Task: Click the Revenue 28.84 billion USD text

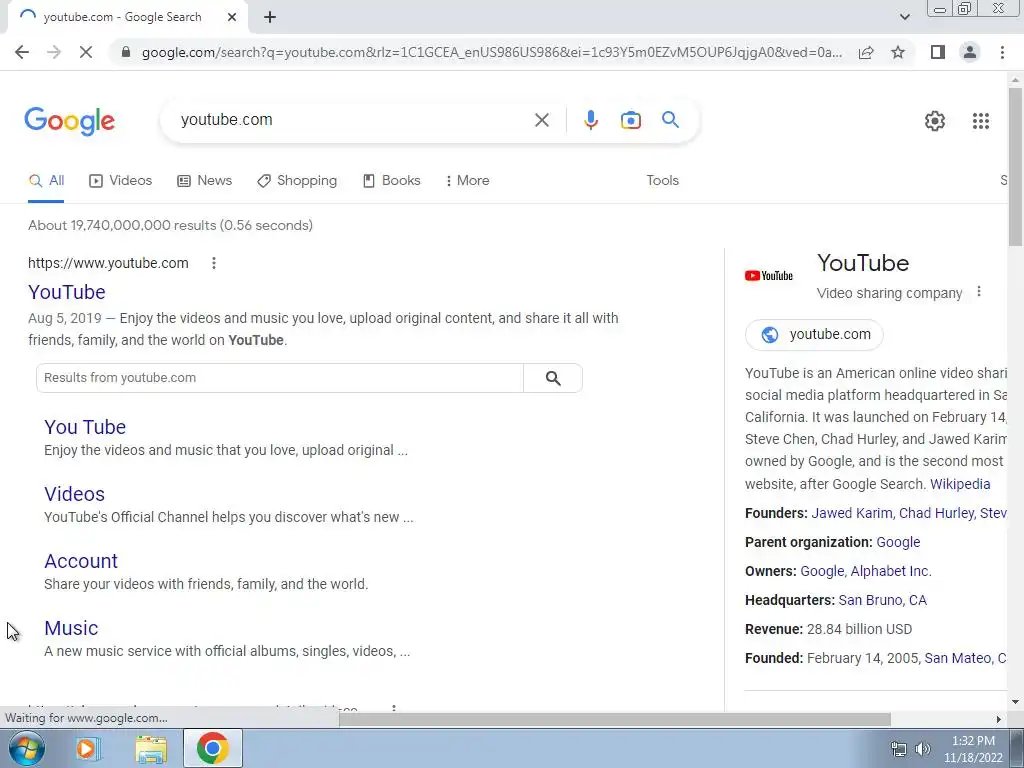Action: click(x=828, y=630)
